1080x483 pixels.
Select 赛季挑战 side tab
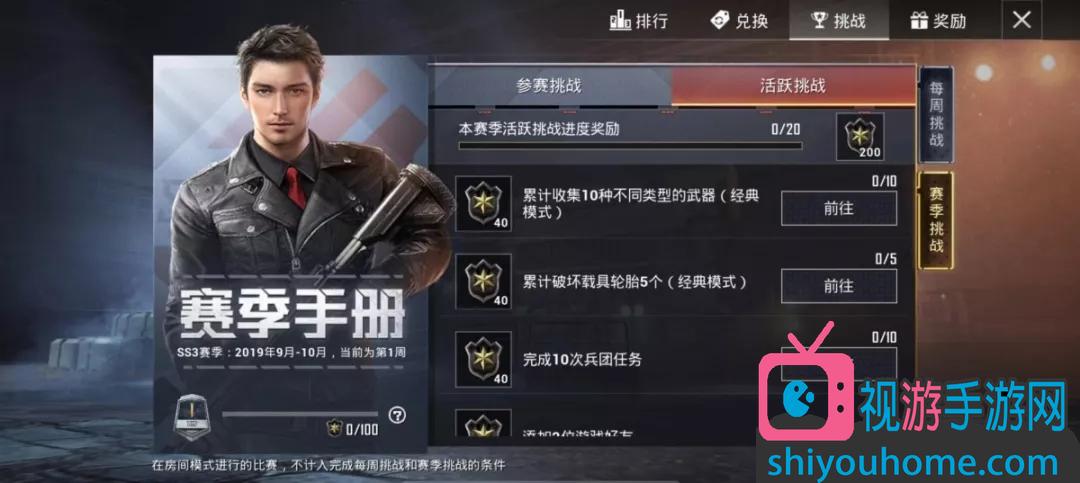click(x=936, y=220)
